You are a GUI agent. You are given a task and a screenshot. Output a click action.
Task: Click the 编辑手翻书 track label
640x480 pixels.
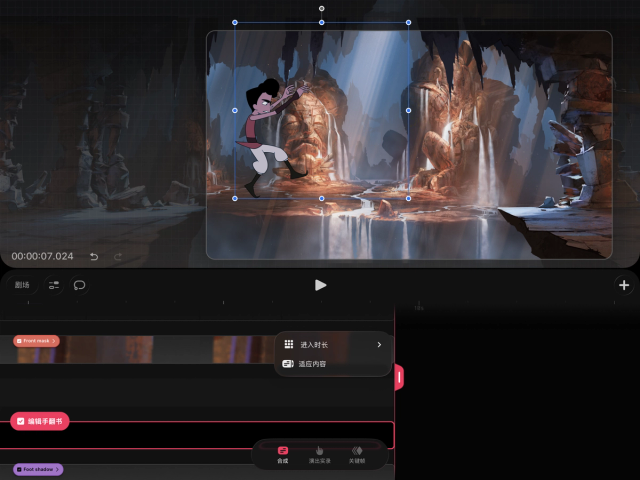click(40, 421)
